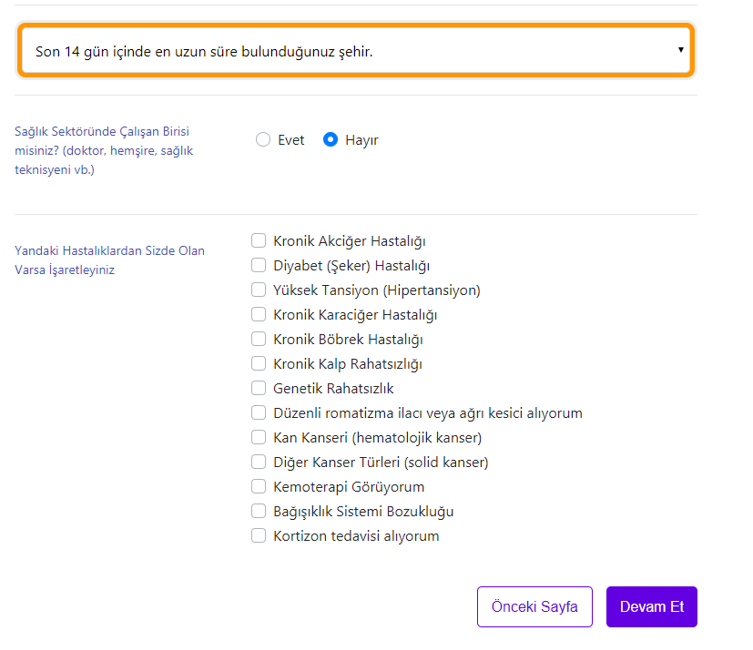Click the dropdown arrow of city selector
753x650 pixels.
pos(680,50)
